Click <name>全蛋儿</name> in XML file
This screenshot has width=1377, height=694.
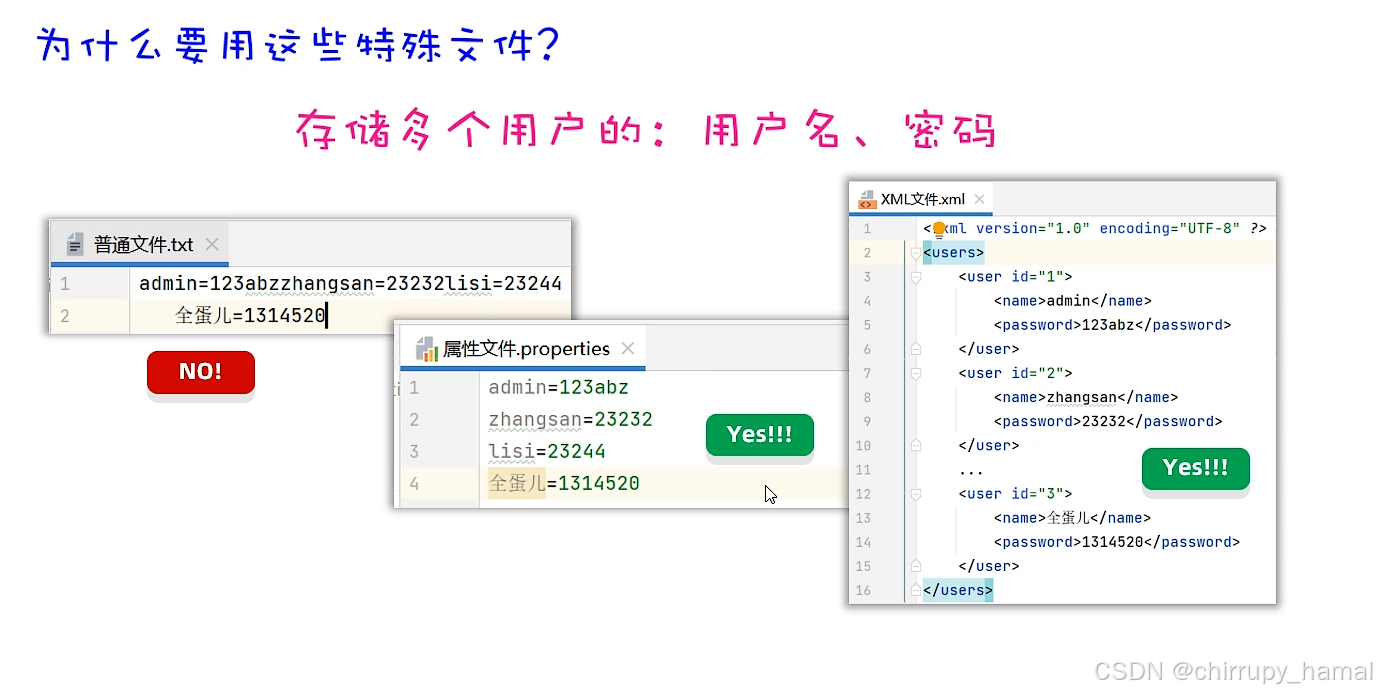(1073, 518)
